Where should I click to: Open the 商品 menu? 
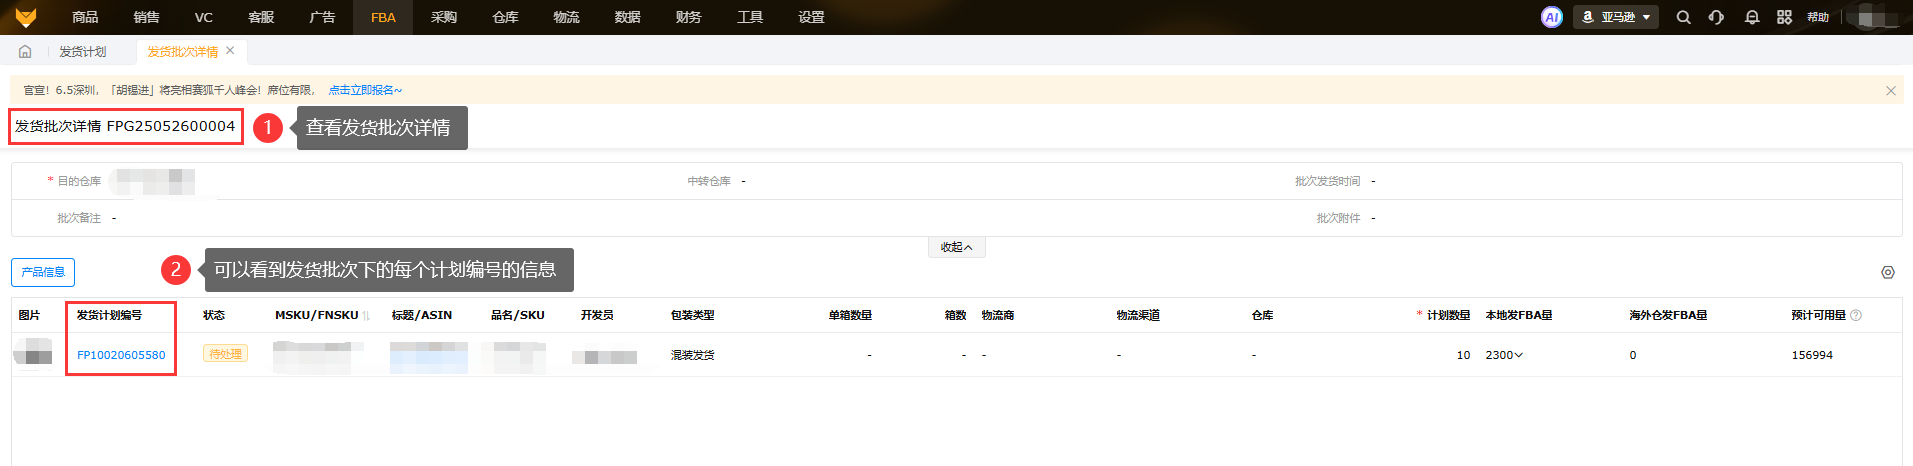coord(85,17)
